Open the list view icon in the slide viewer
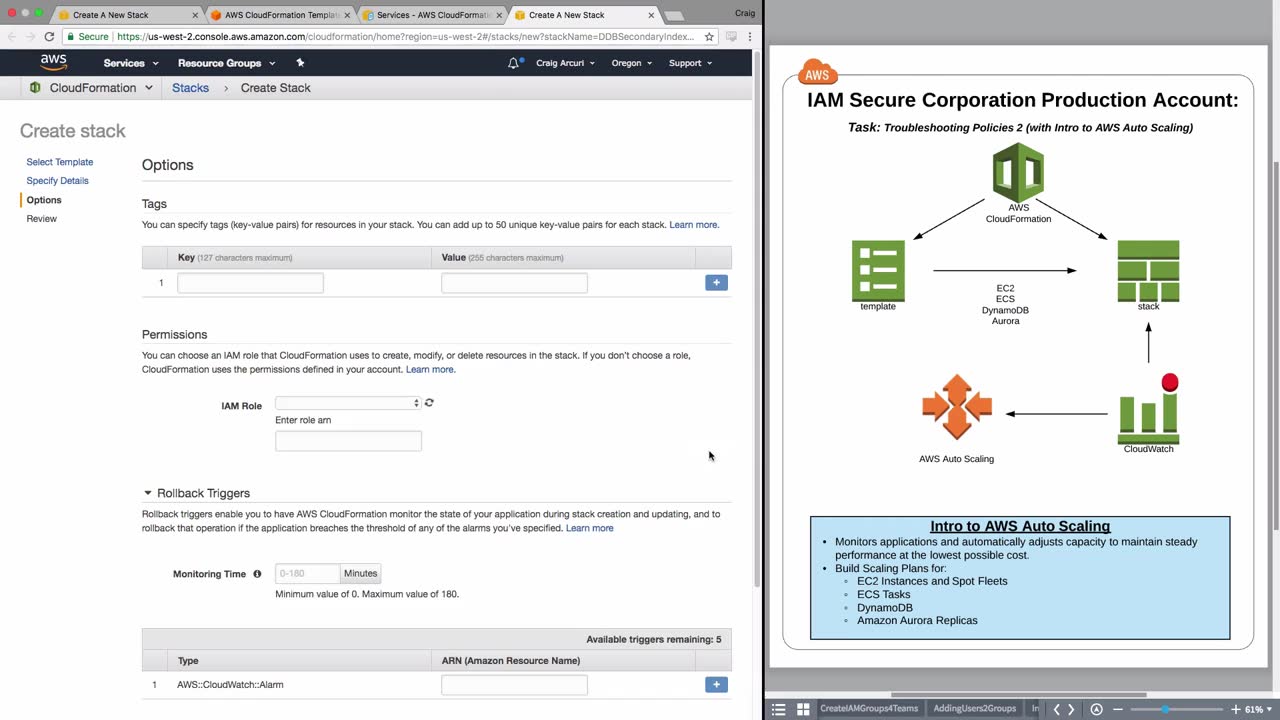This screenshot has width=1280, height=720. point(779,709)
